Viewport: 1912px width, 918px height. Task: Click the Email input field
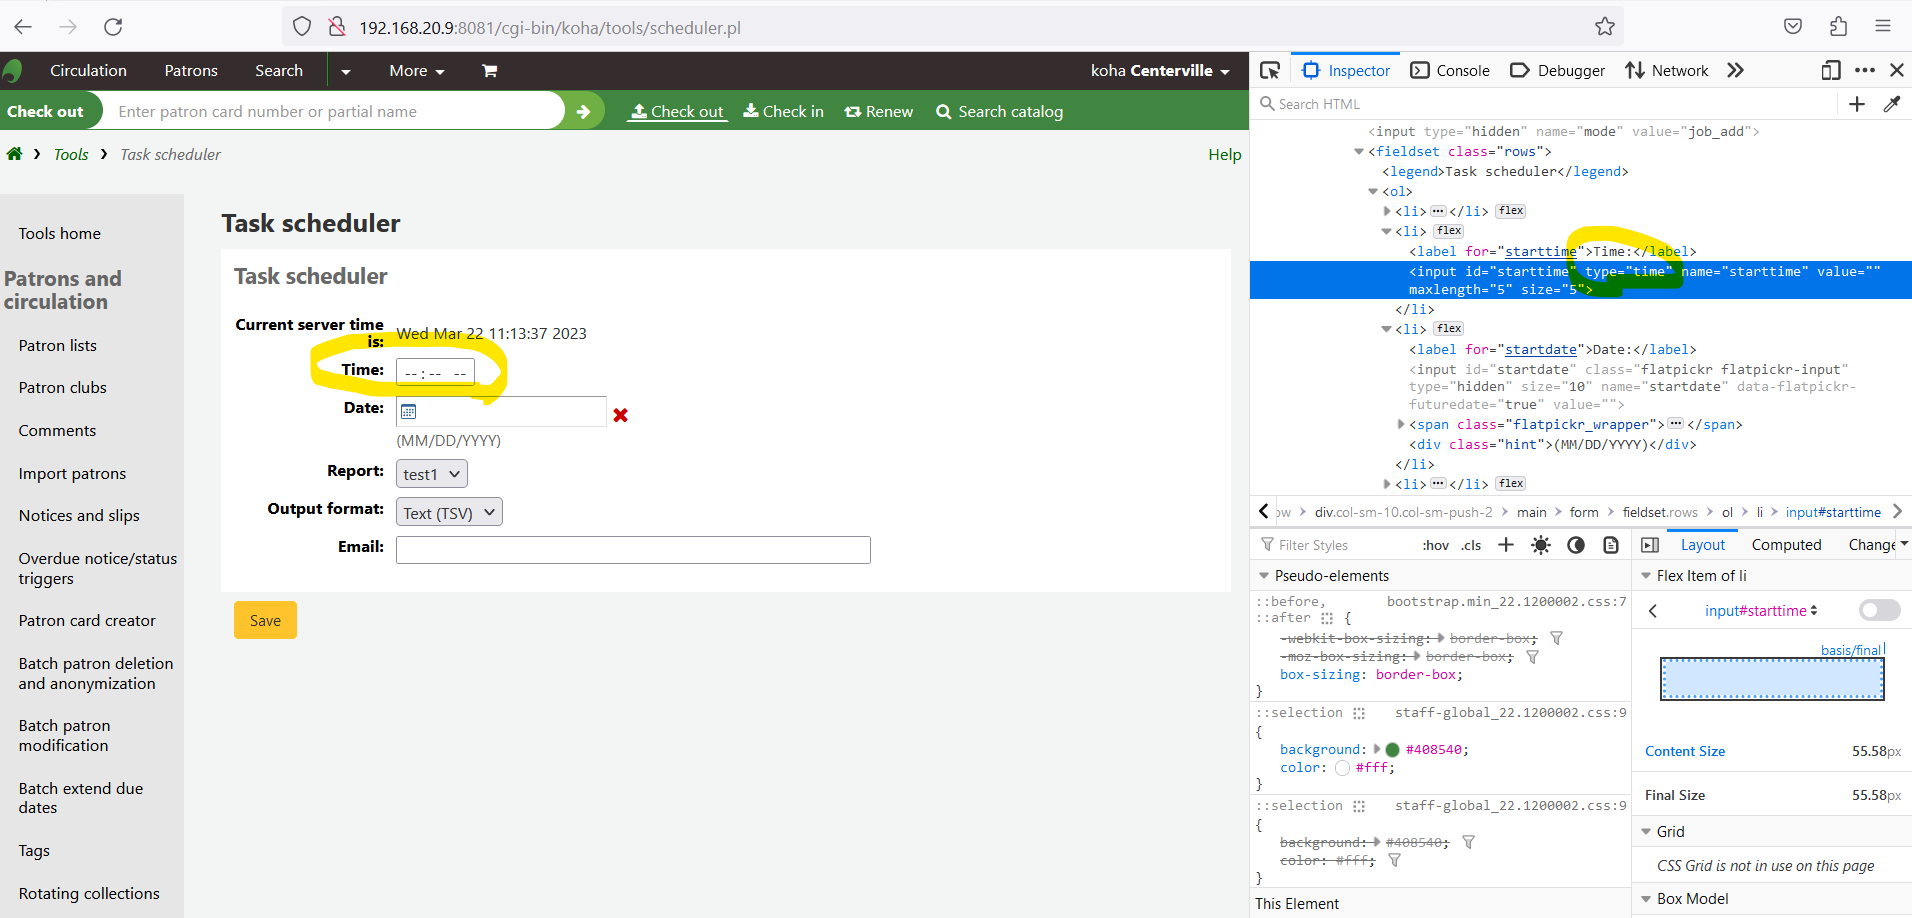(x=633, y=550)
